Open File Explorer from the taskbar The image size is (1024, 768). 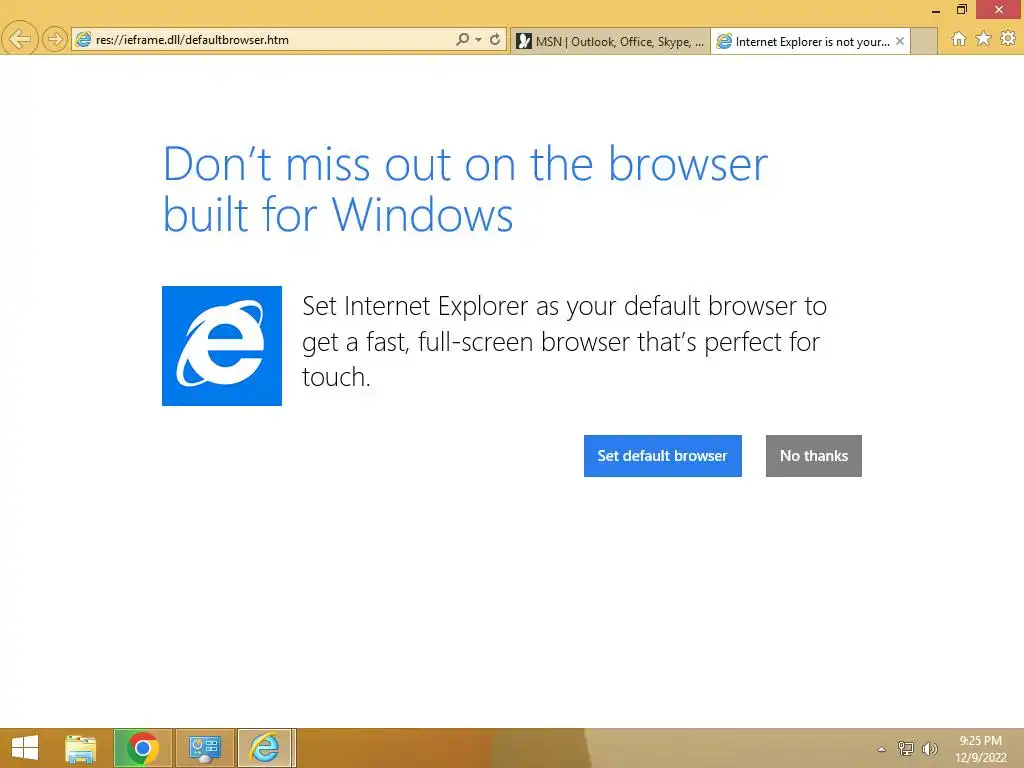coord(81,748)
